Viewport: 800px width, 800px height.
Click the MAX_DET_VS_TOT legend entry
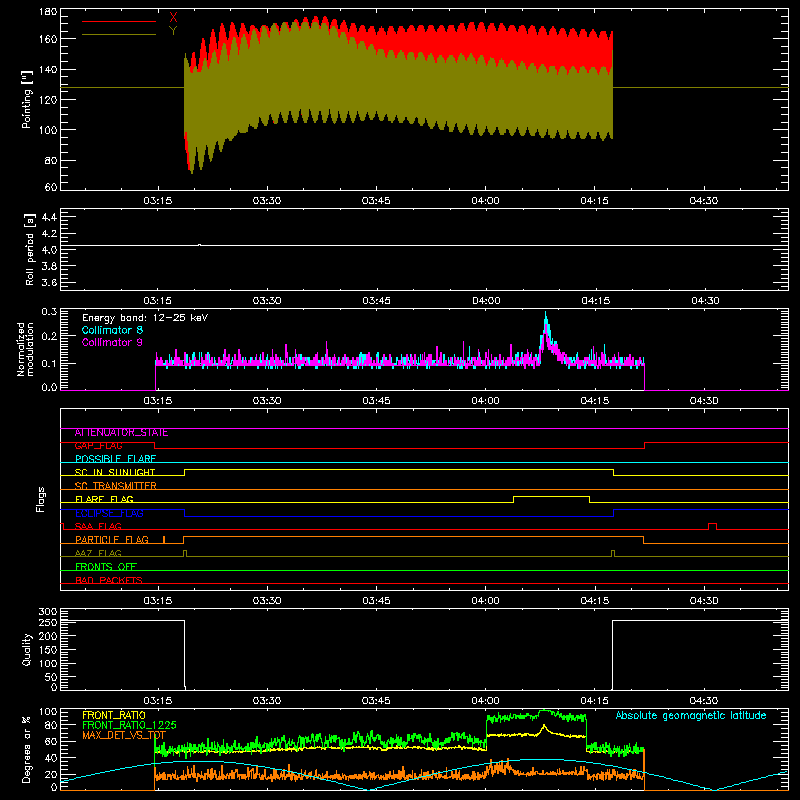coord(124,735)
